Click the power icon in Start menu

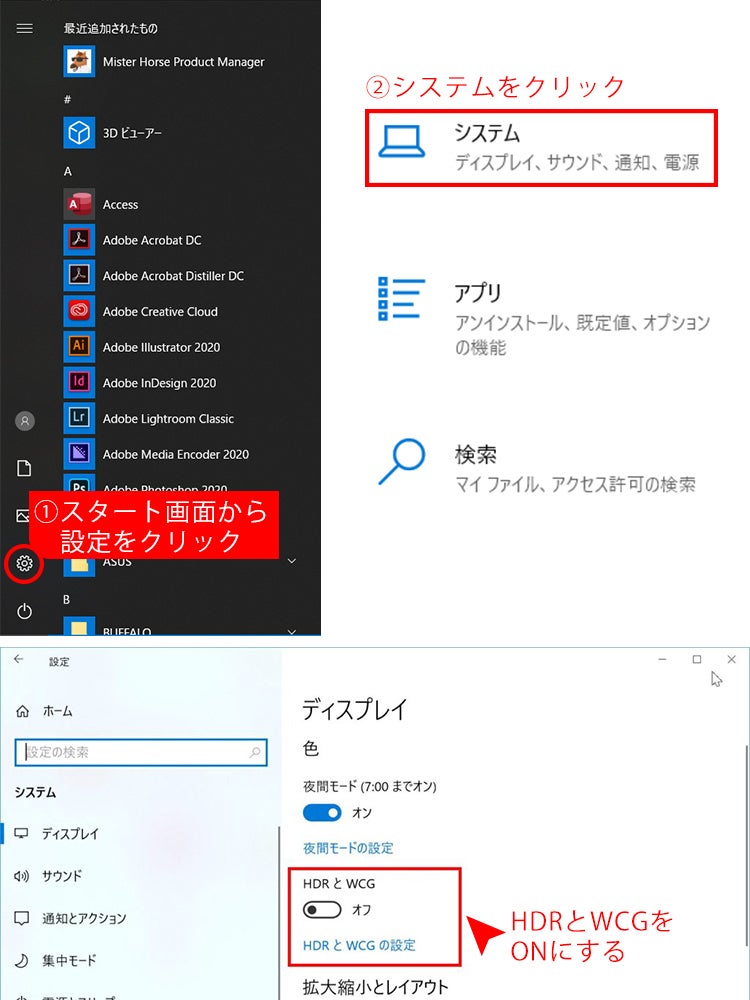[25, 611]
